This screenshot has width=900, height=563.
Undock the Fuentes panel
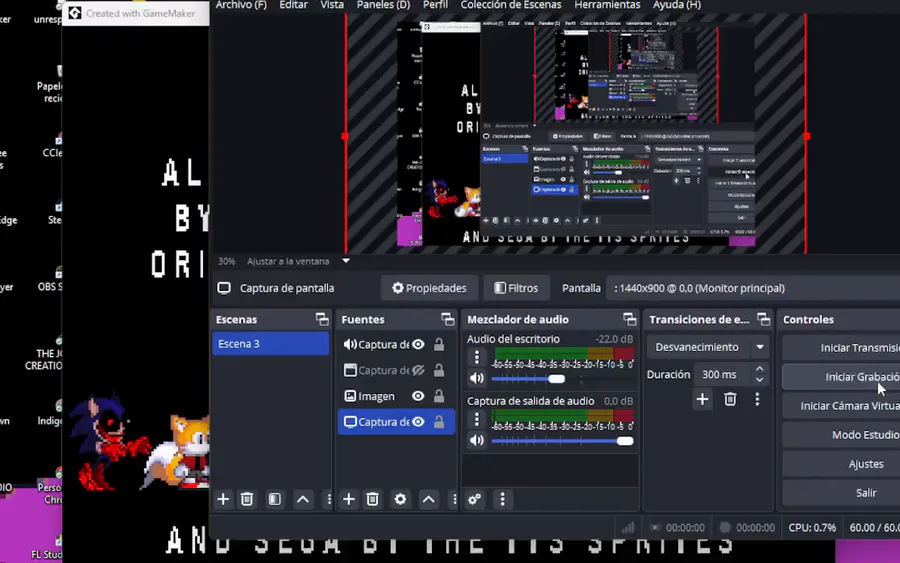click(448, 319)
